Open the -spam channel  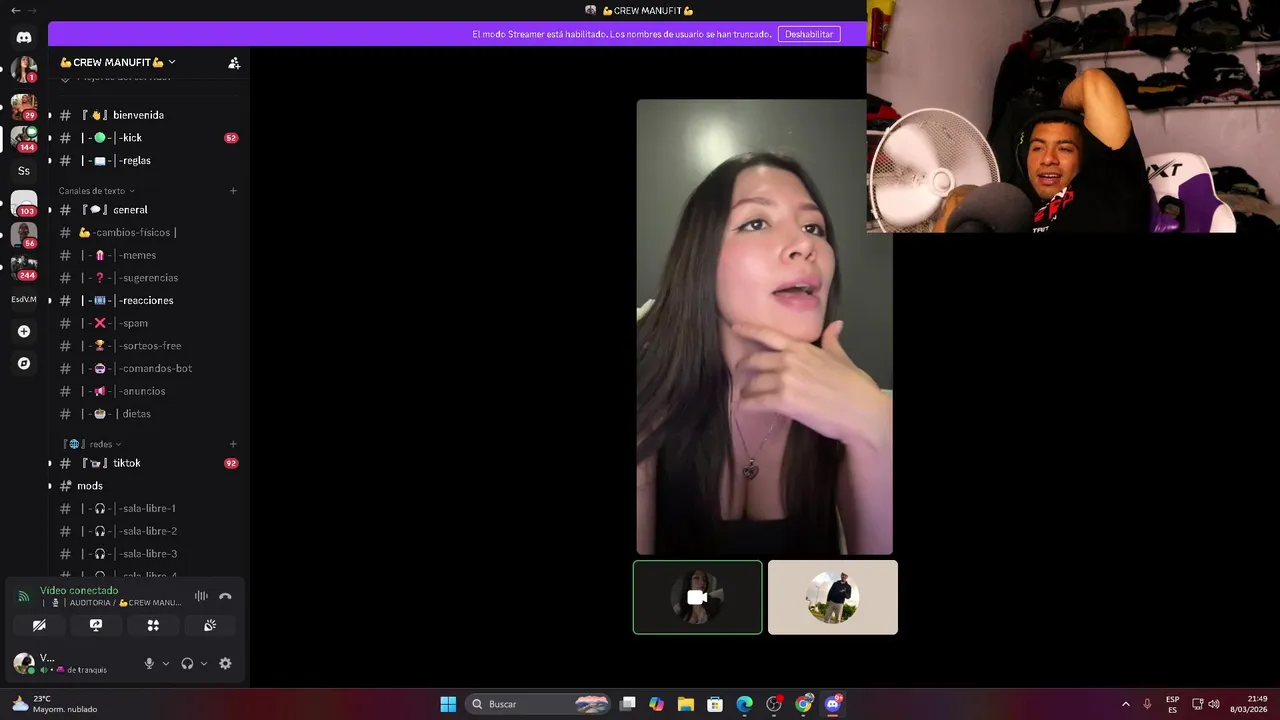(148, 323)
